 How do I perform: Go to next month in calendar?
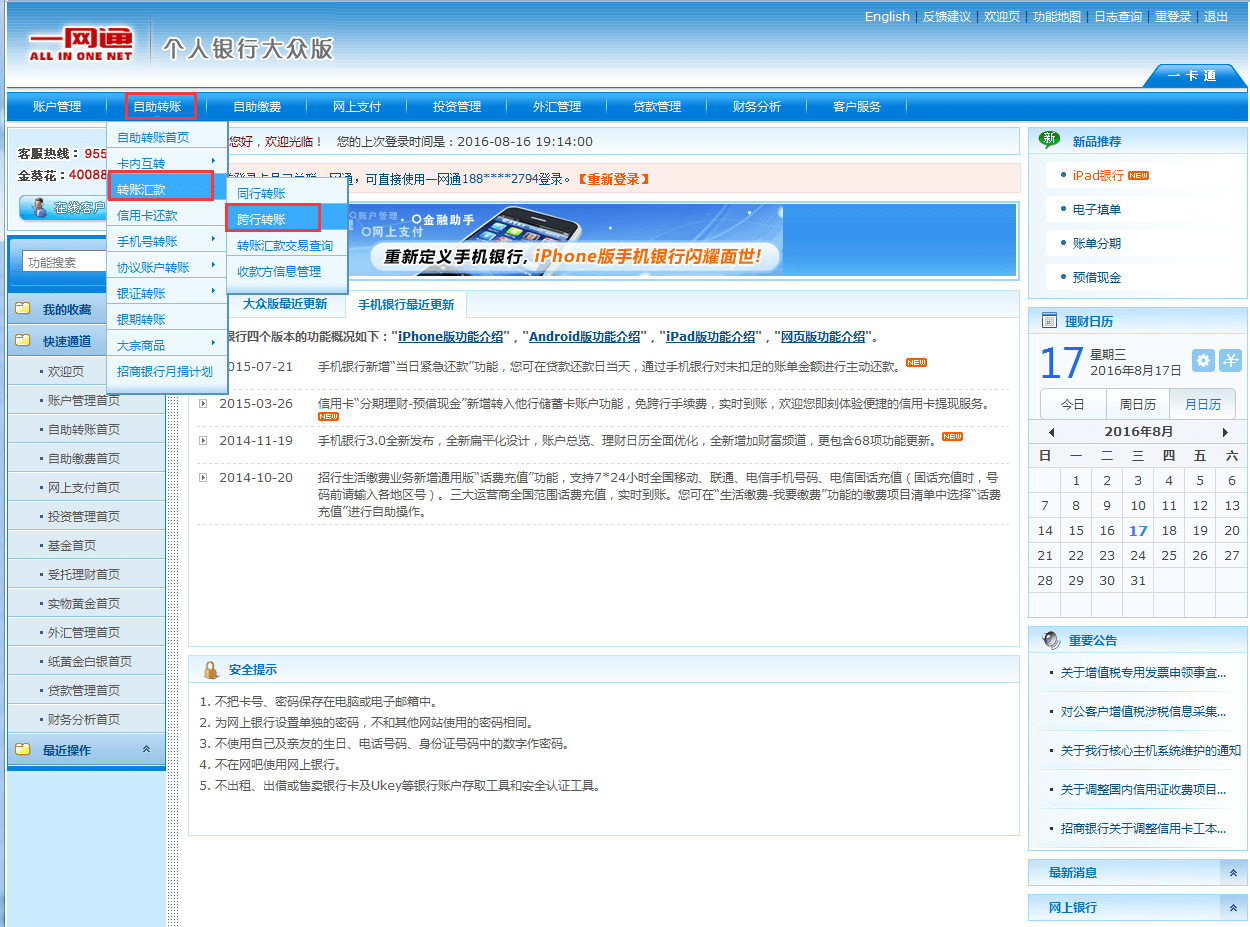1225,432
